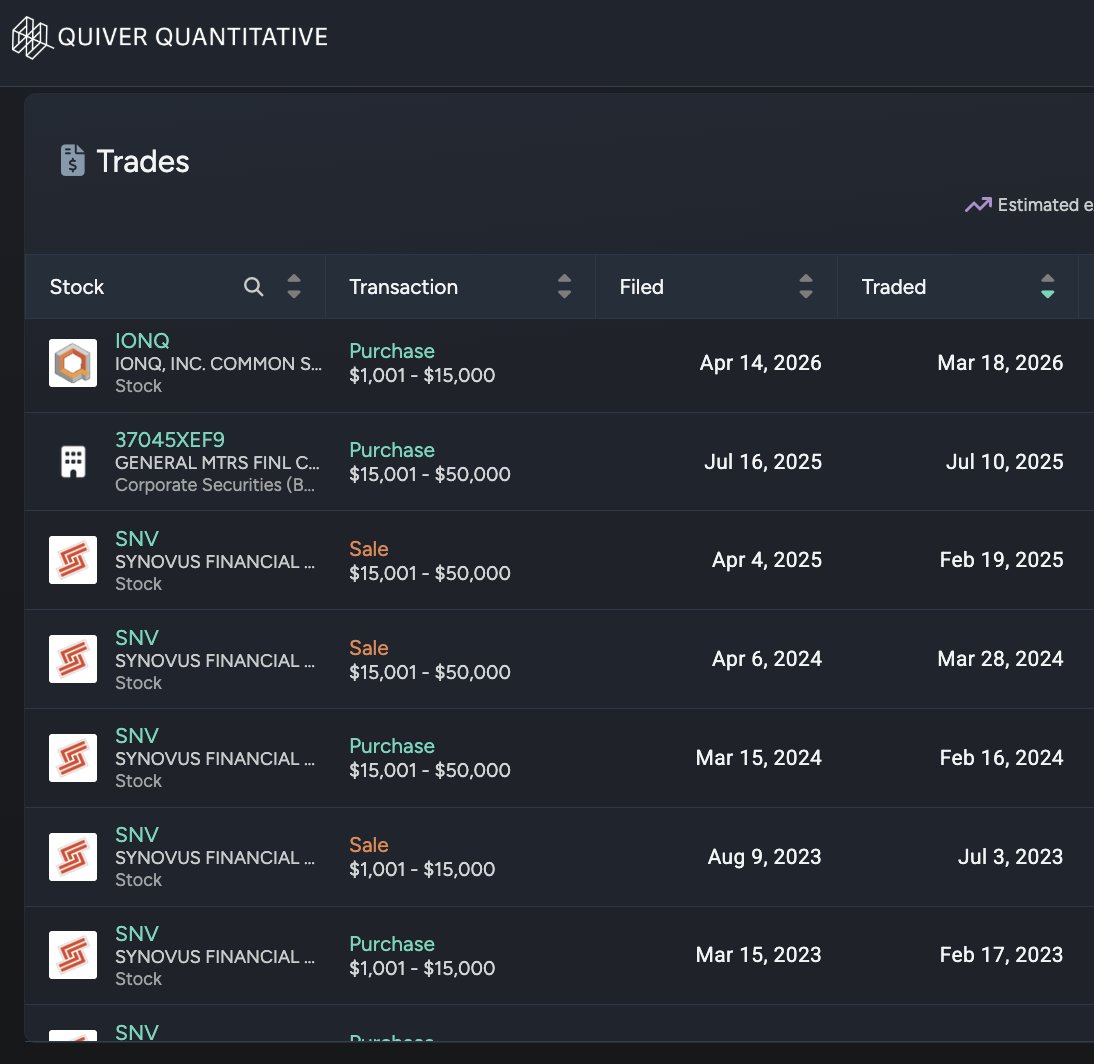Expand sort options for the Stock column
The width and height of the screenshot is (1094, 1064).
point(294,287)
